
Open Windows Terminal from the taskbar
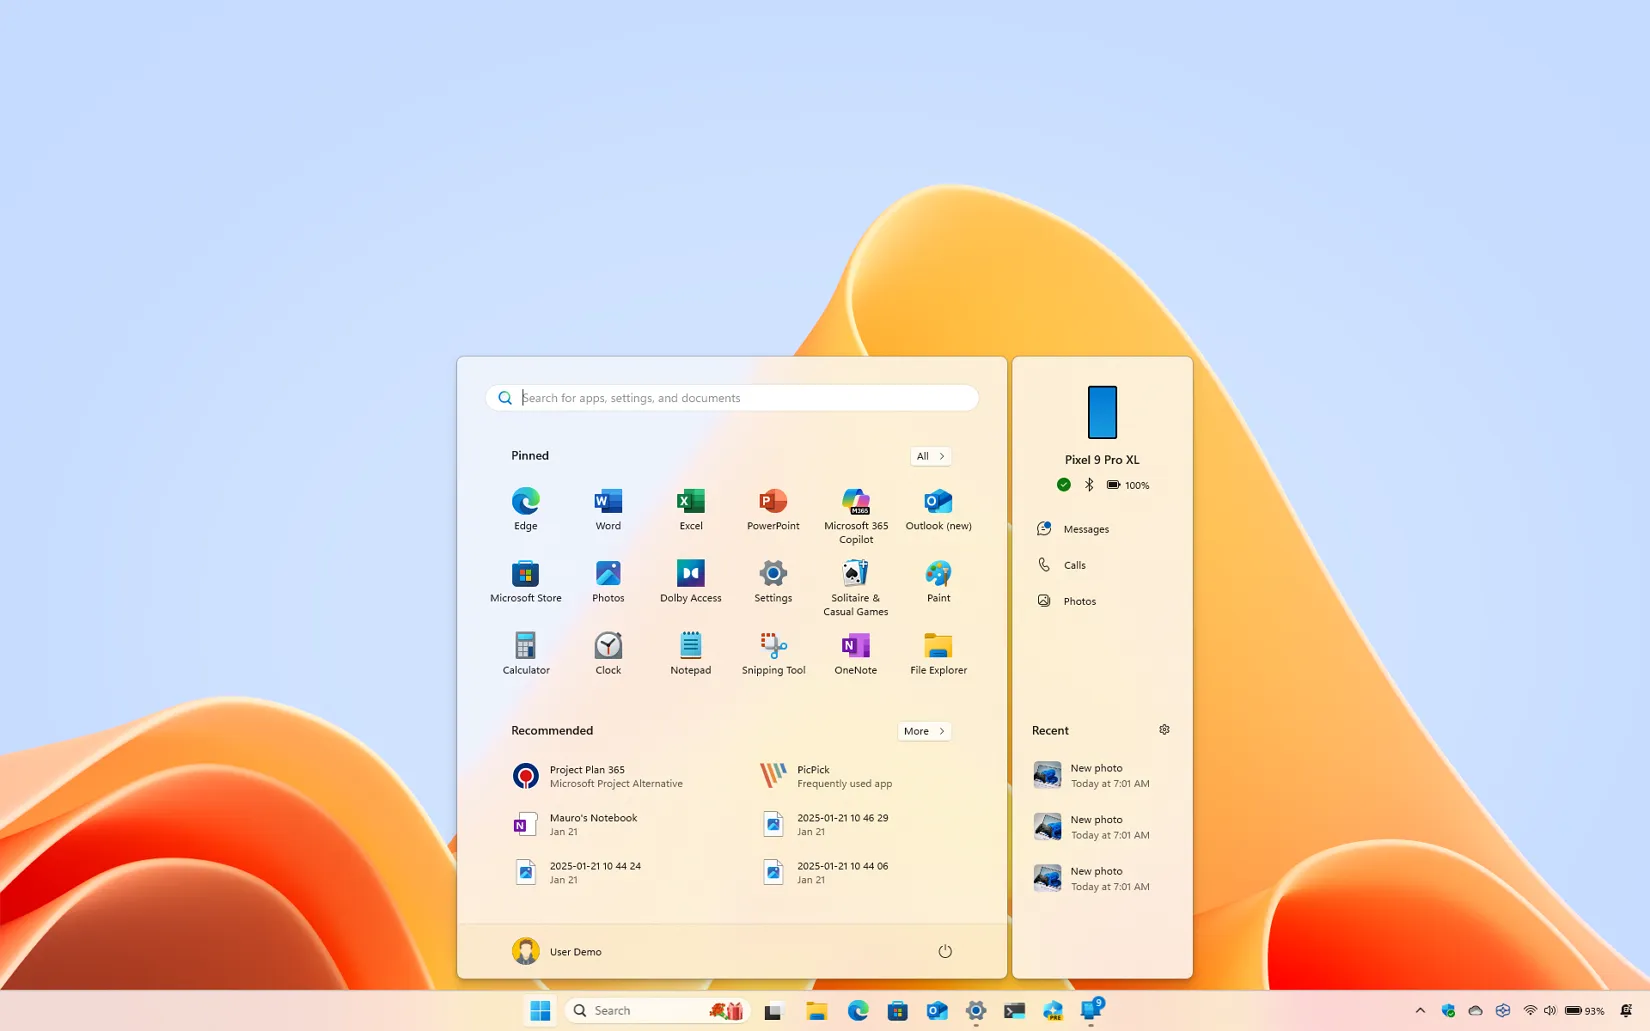point(1013,1010)
